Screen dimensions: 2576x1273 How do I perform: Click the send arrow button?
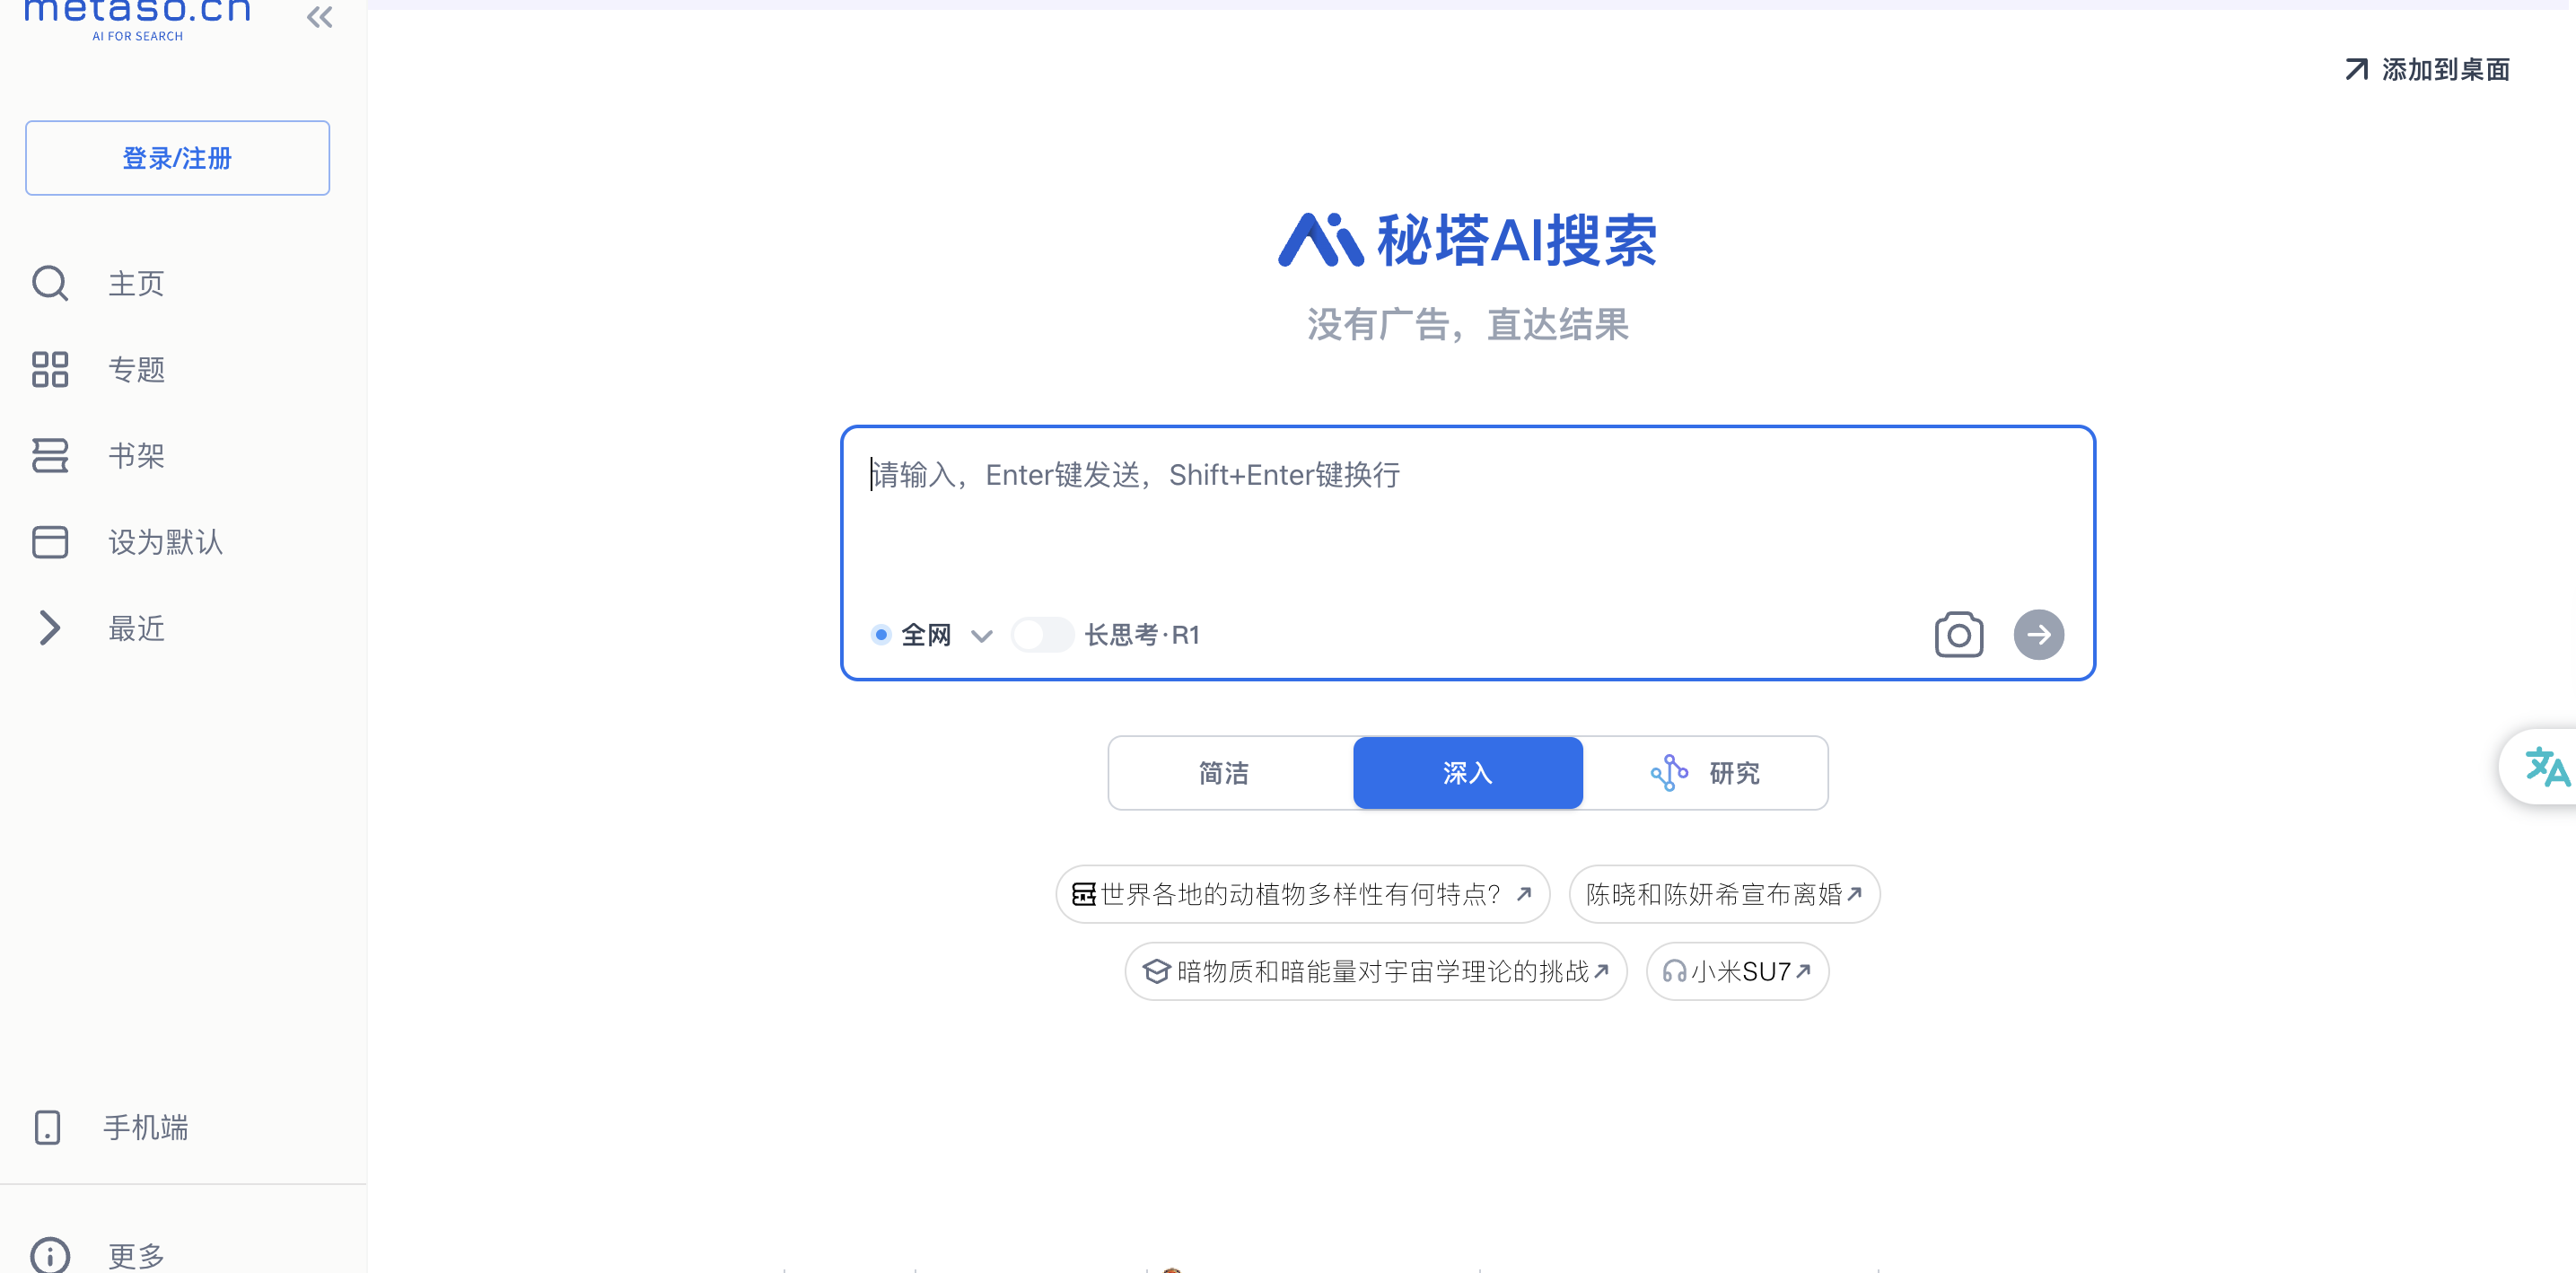[x=2038, y=635]
